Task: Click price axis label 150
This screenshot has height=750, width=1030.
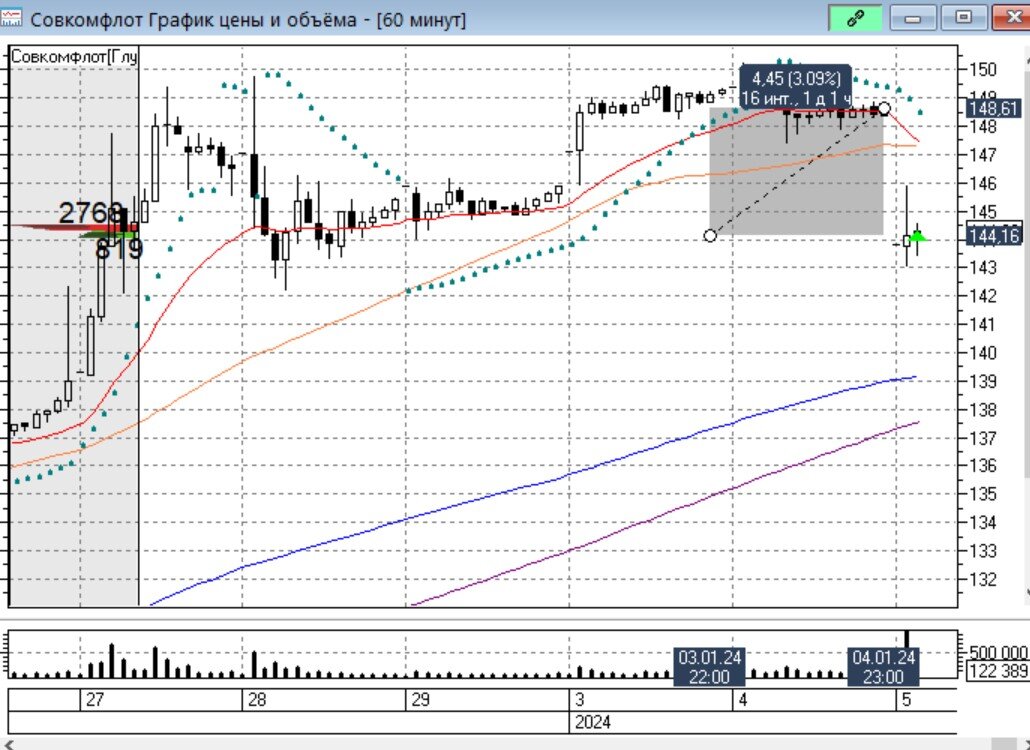Action: tap(984, 70)
